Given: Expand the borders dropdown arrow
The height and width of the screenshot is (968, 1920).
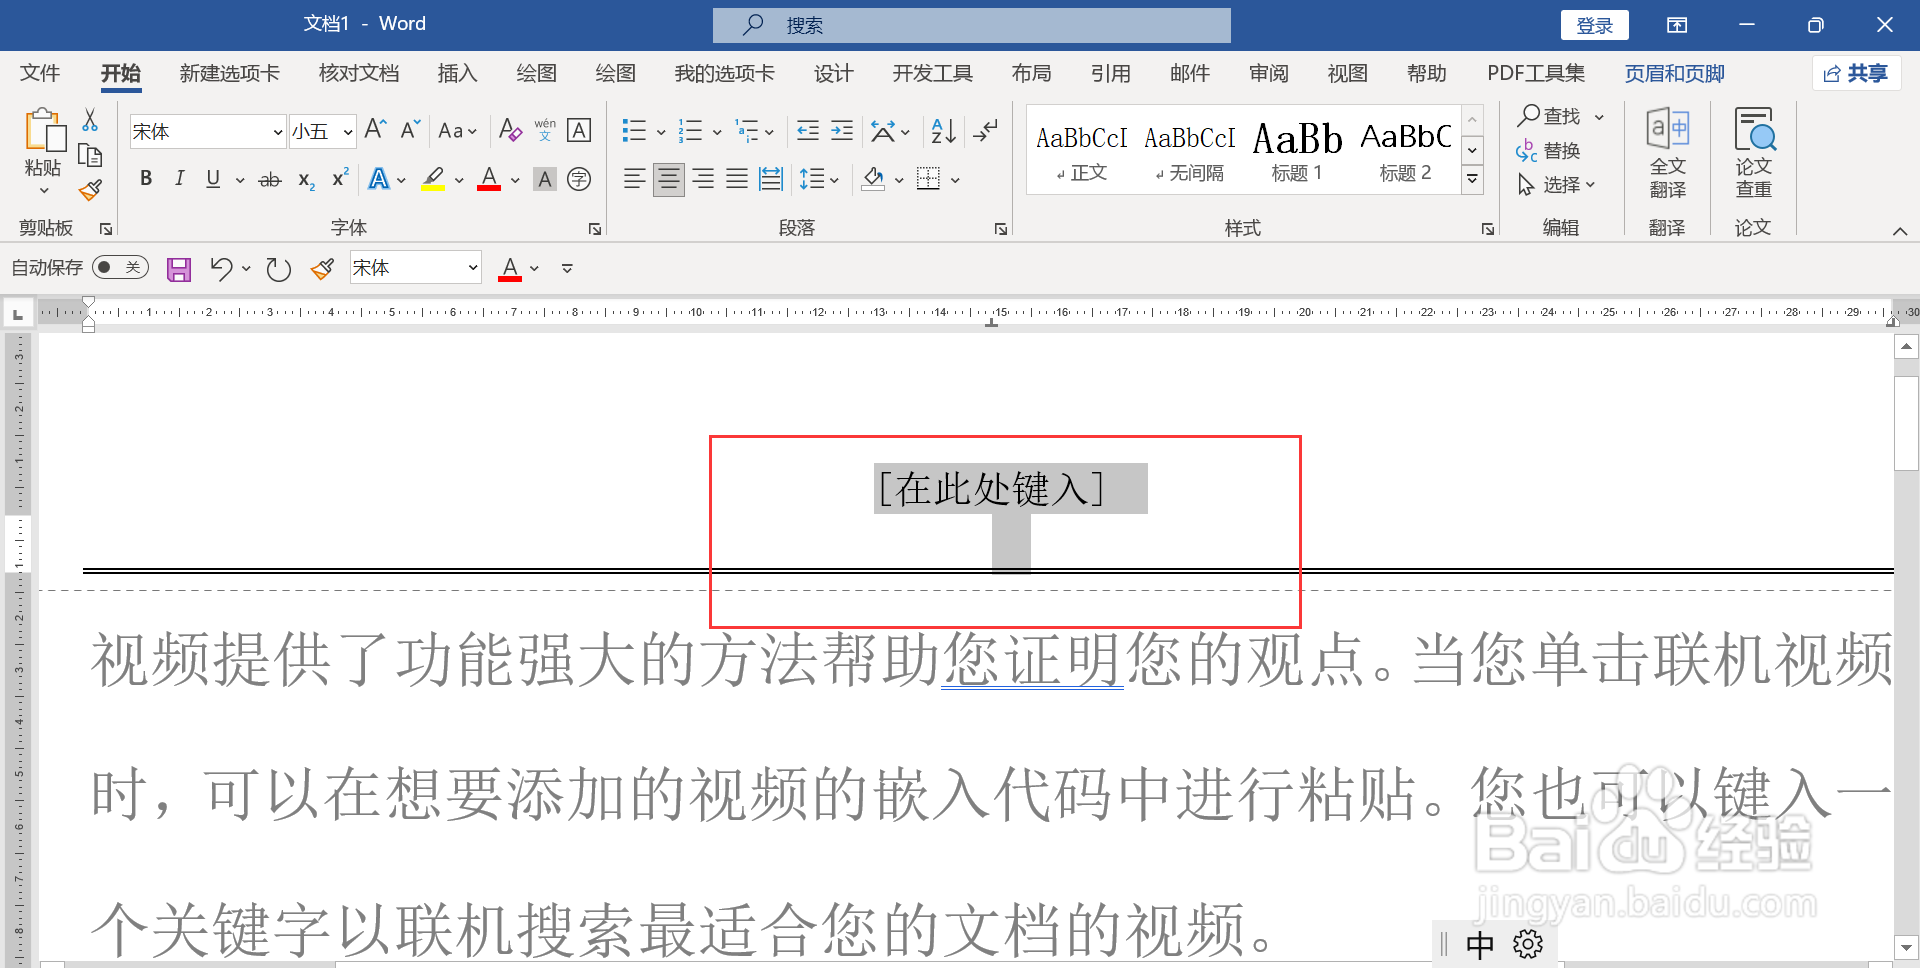Looking at the screenshot, I should (955, 180).
